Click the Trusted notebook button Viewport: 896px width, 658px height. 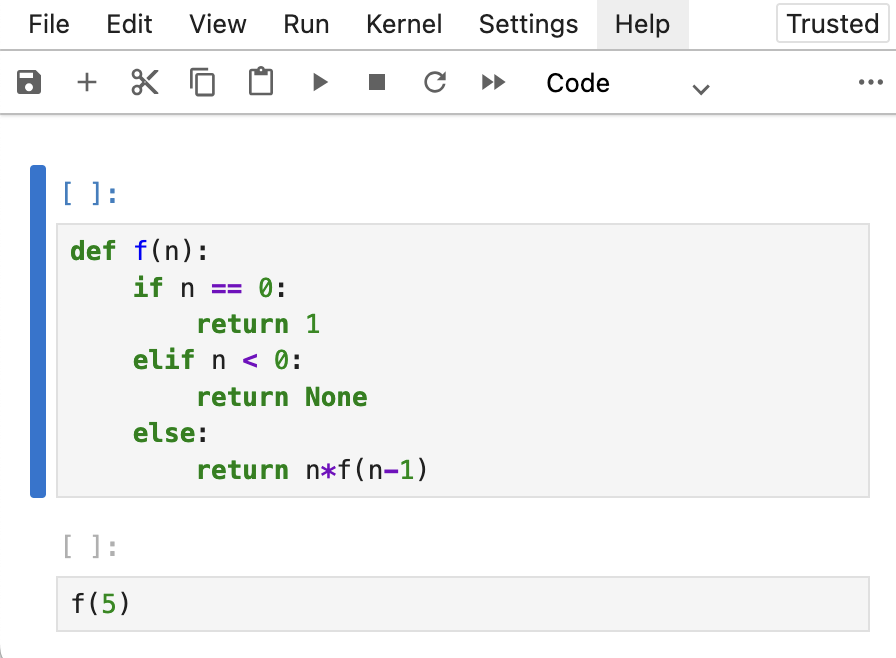(x=832, y=24)
